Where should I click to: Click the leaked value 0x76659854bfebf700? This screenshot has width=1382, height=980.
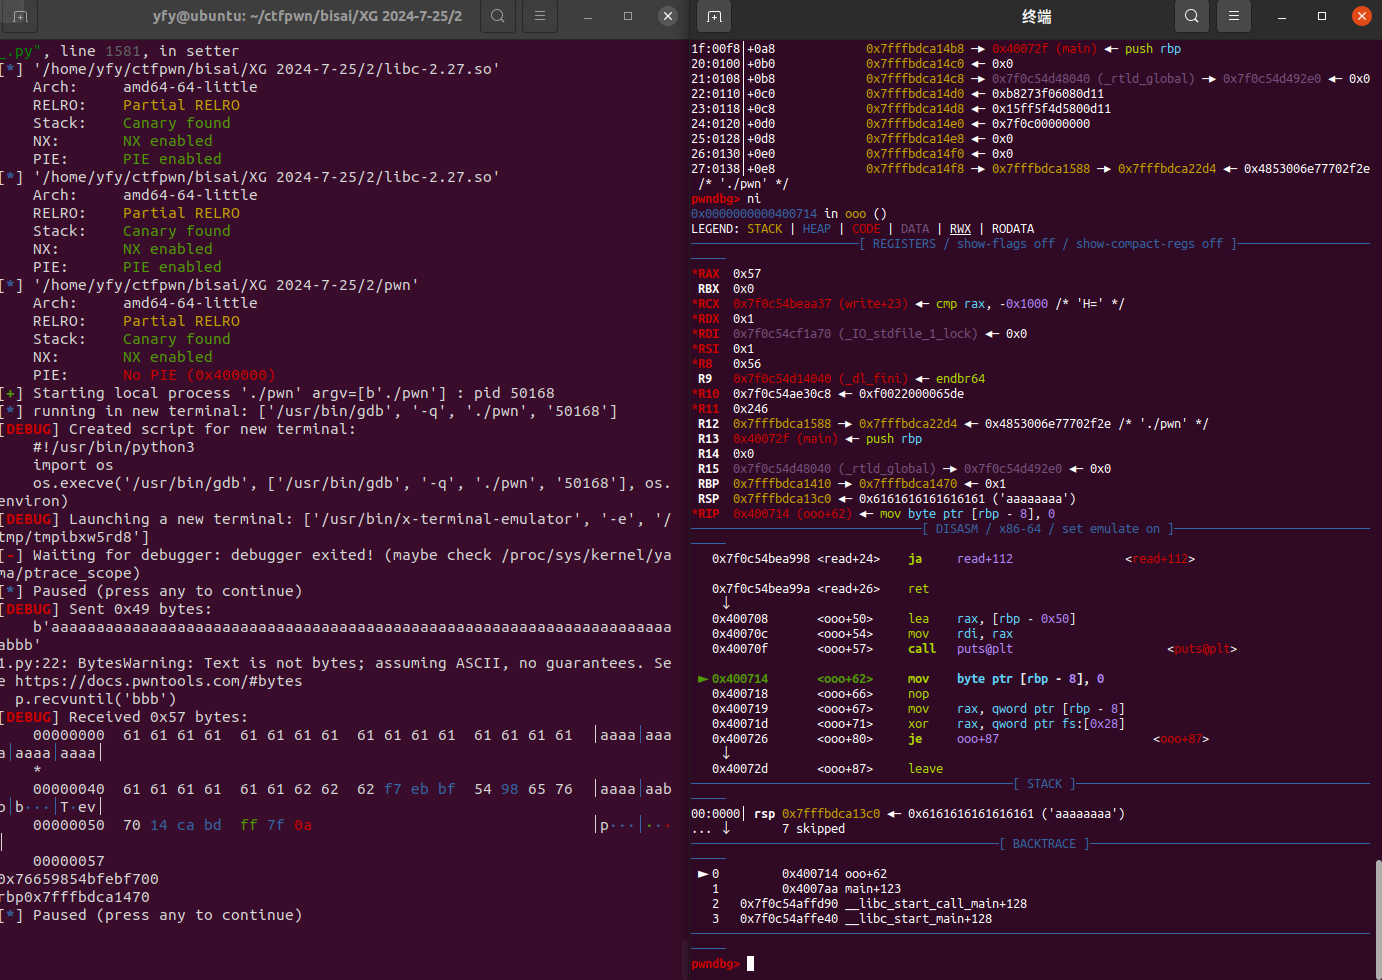[80, 879]
